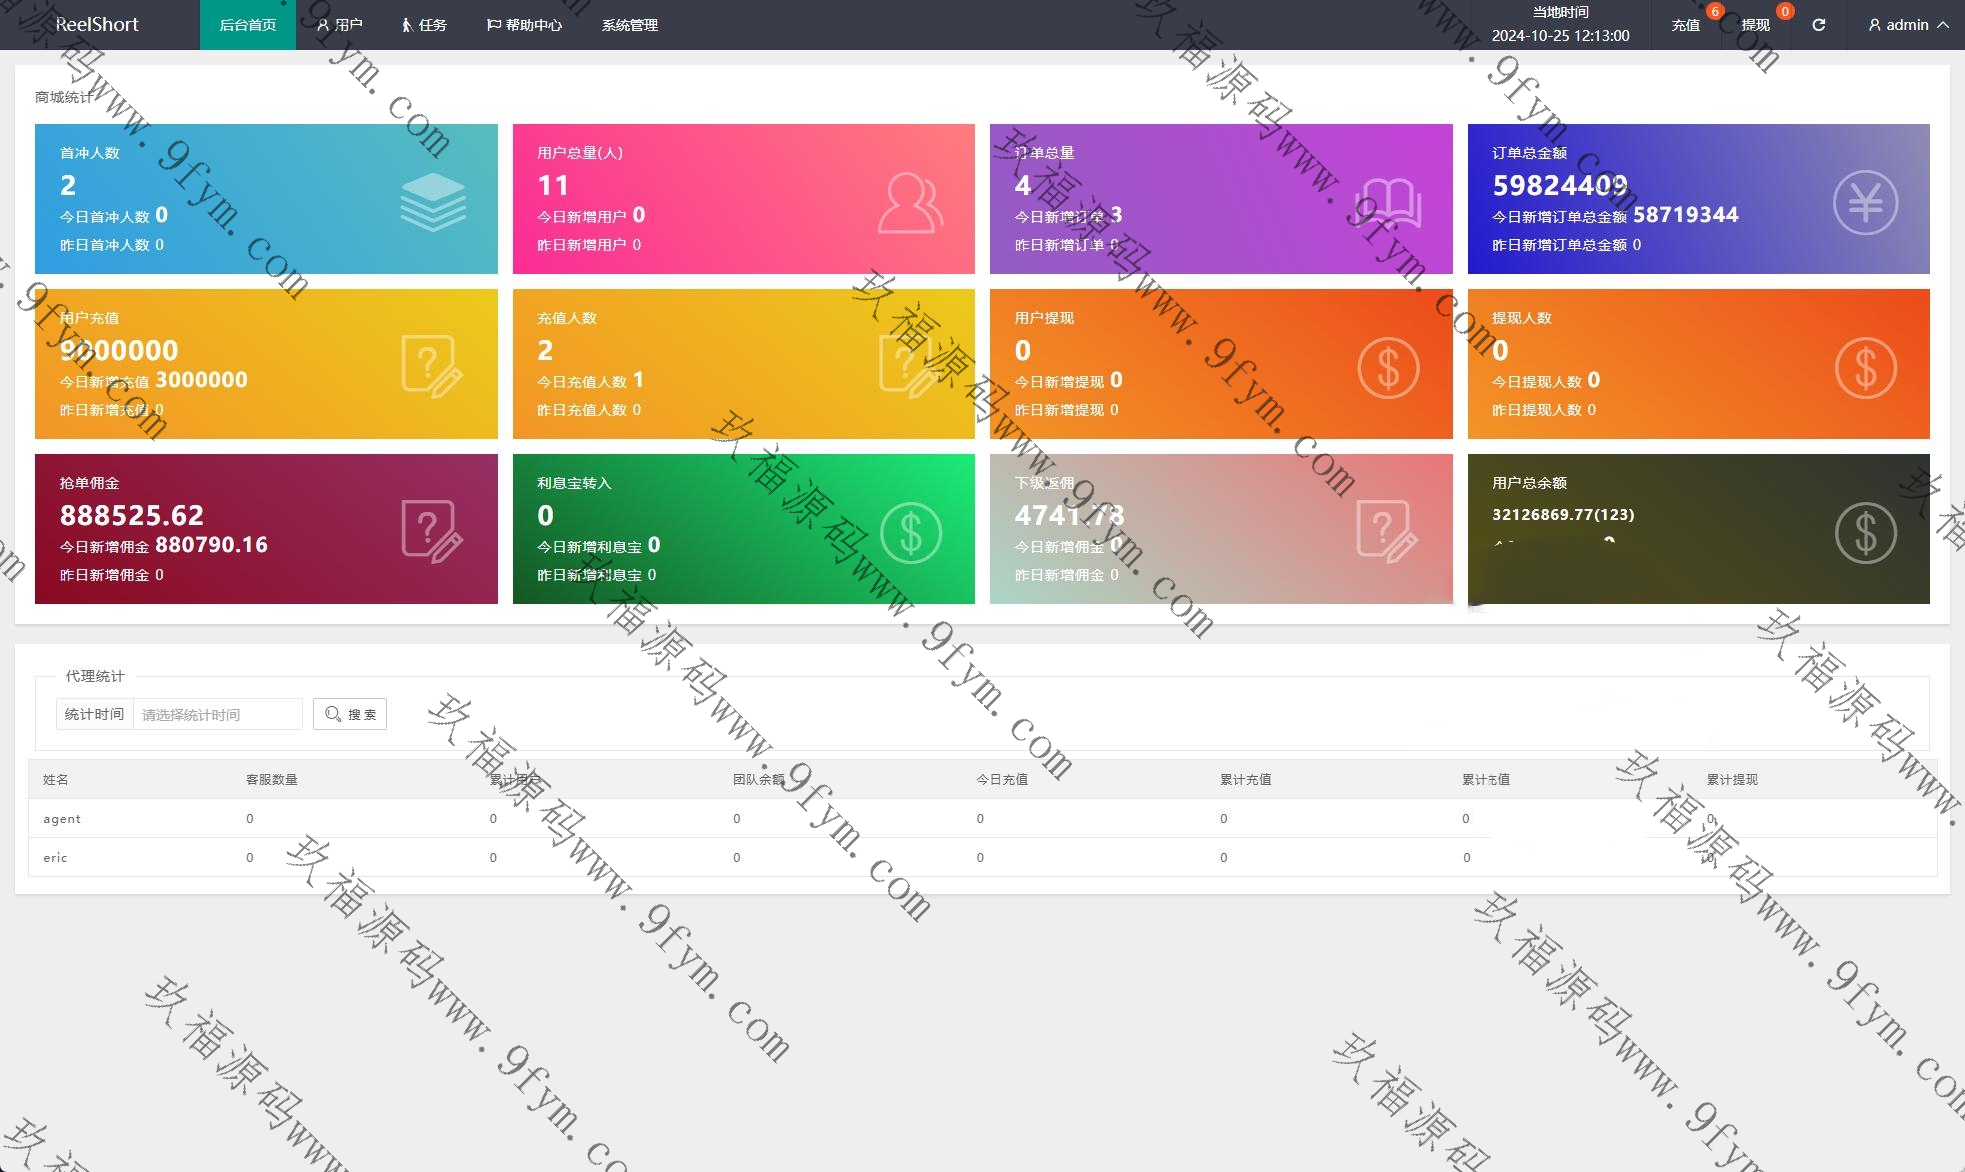Click the dollar icon on 利息宝转入 card
1965x1172 pixels.
pyautogui.click(x=910, y=532)
